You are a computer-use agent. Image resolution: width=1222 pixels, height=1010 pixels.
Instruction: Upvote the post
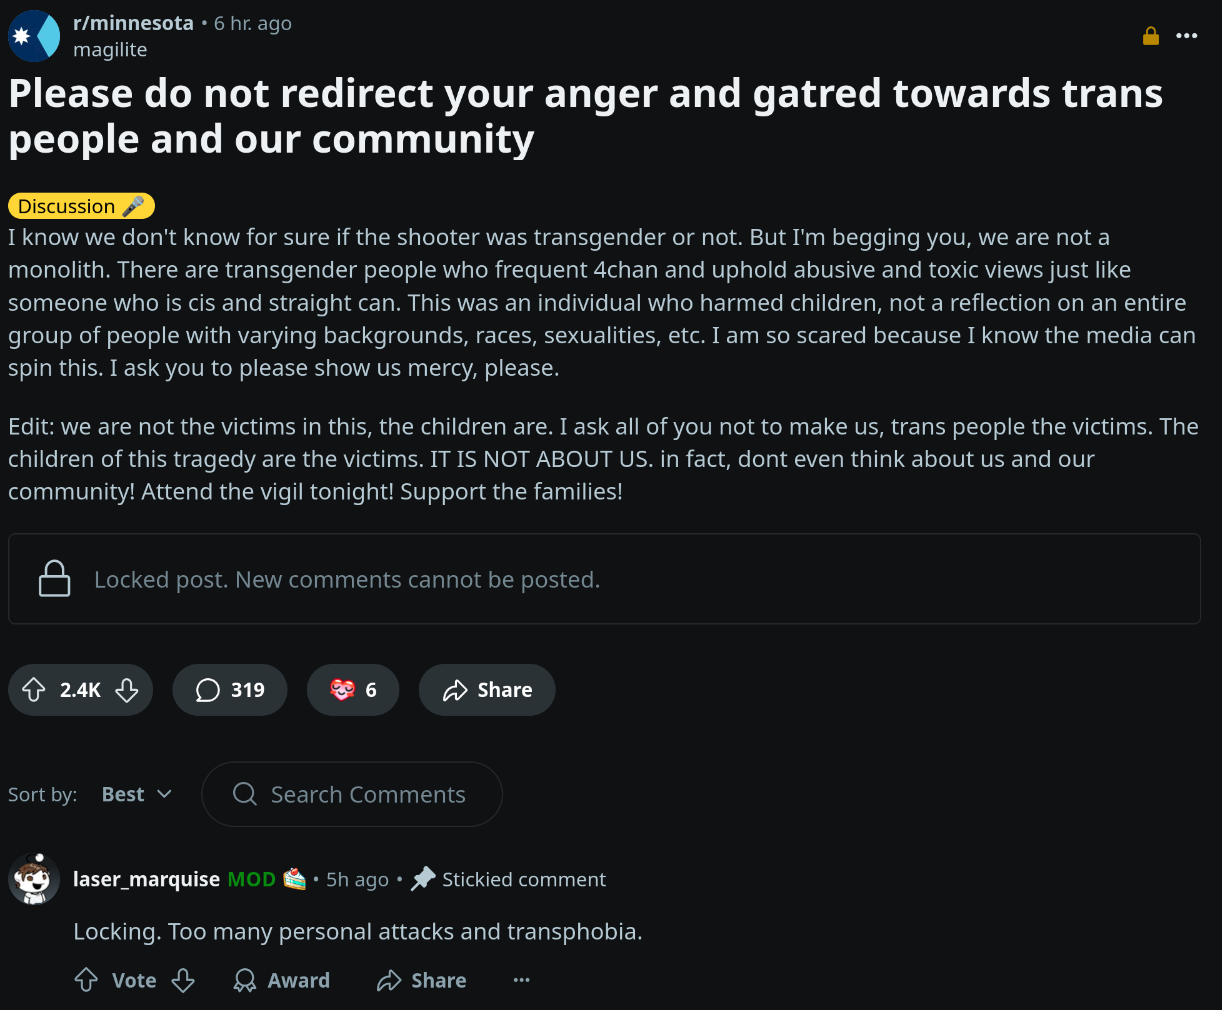coord(34,690)
